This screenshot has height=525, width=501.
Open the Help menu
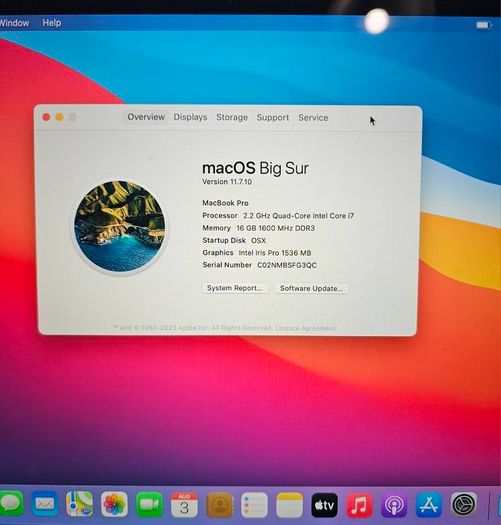coord(52,23)
